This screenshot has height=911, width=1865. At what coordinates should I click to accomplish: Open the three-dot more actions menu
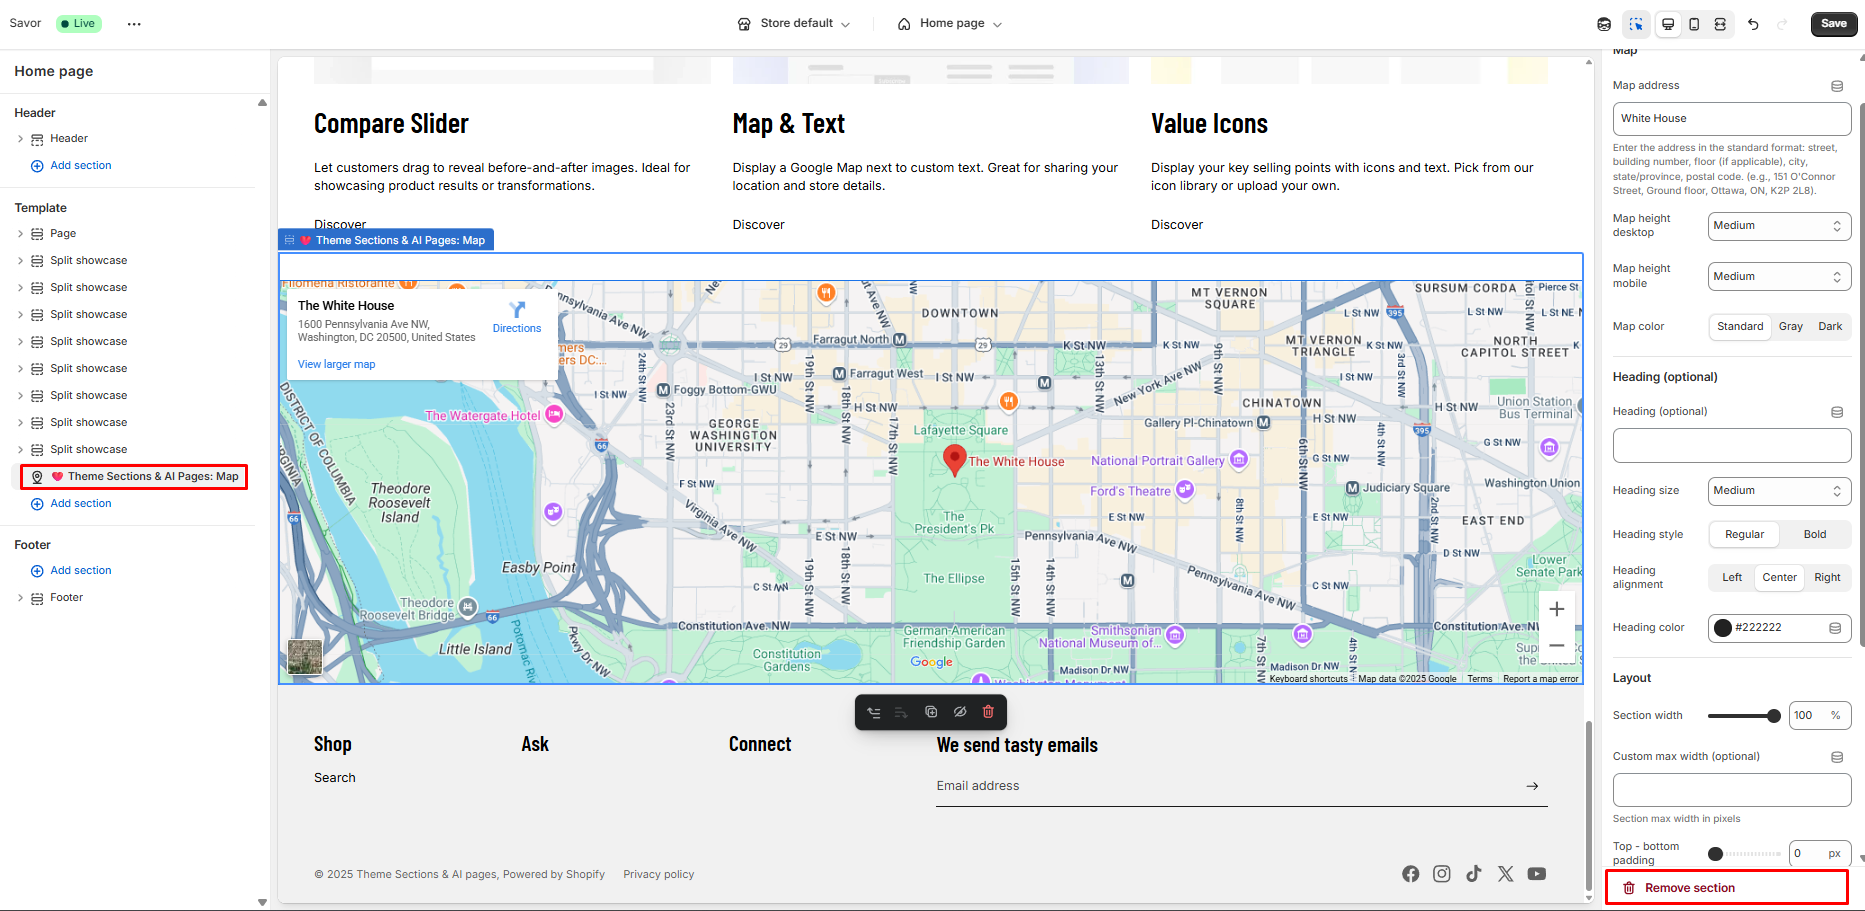(x=134, y=24)
